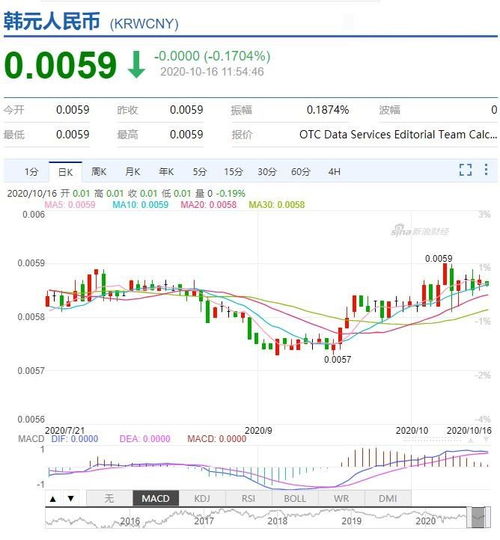This screenshot has height=540, width=500.
Task: Show the WR indicator
Action: click(341, 498)
